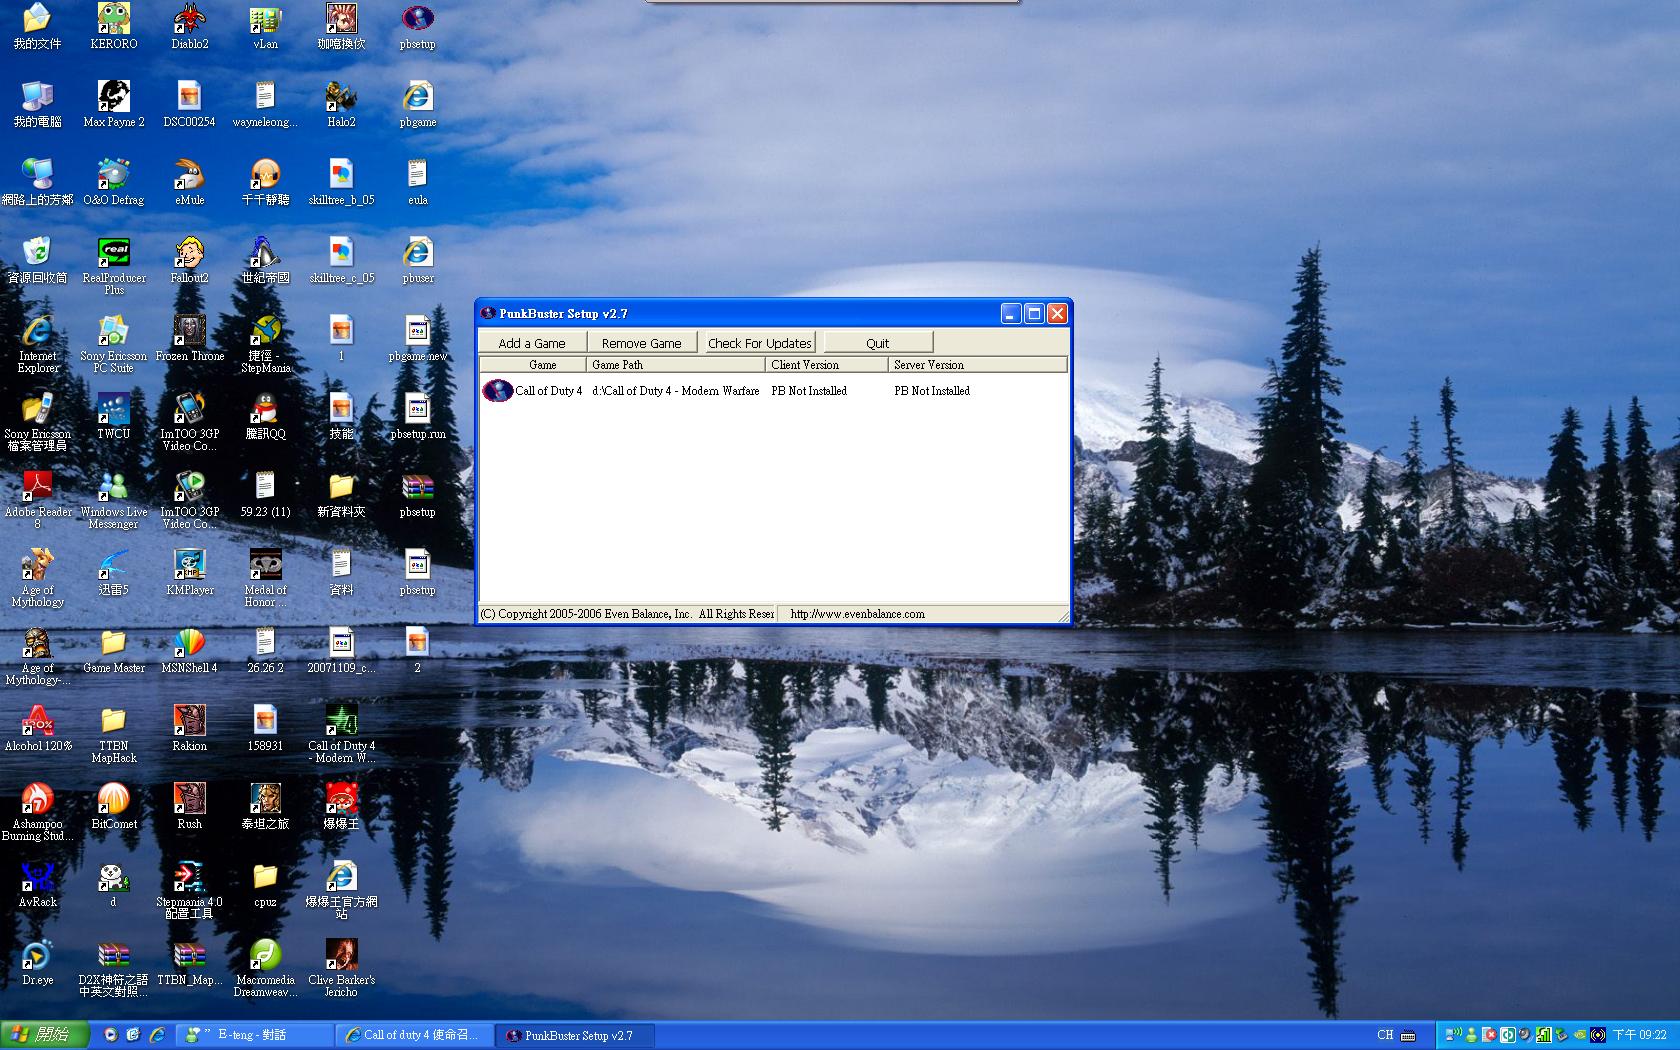The image size is (1680, 1050).
Task: Select the Halo2 desktop icon
Action: 341,97
